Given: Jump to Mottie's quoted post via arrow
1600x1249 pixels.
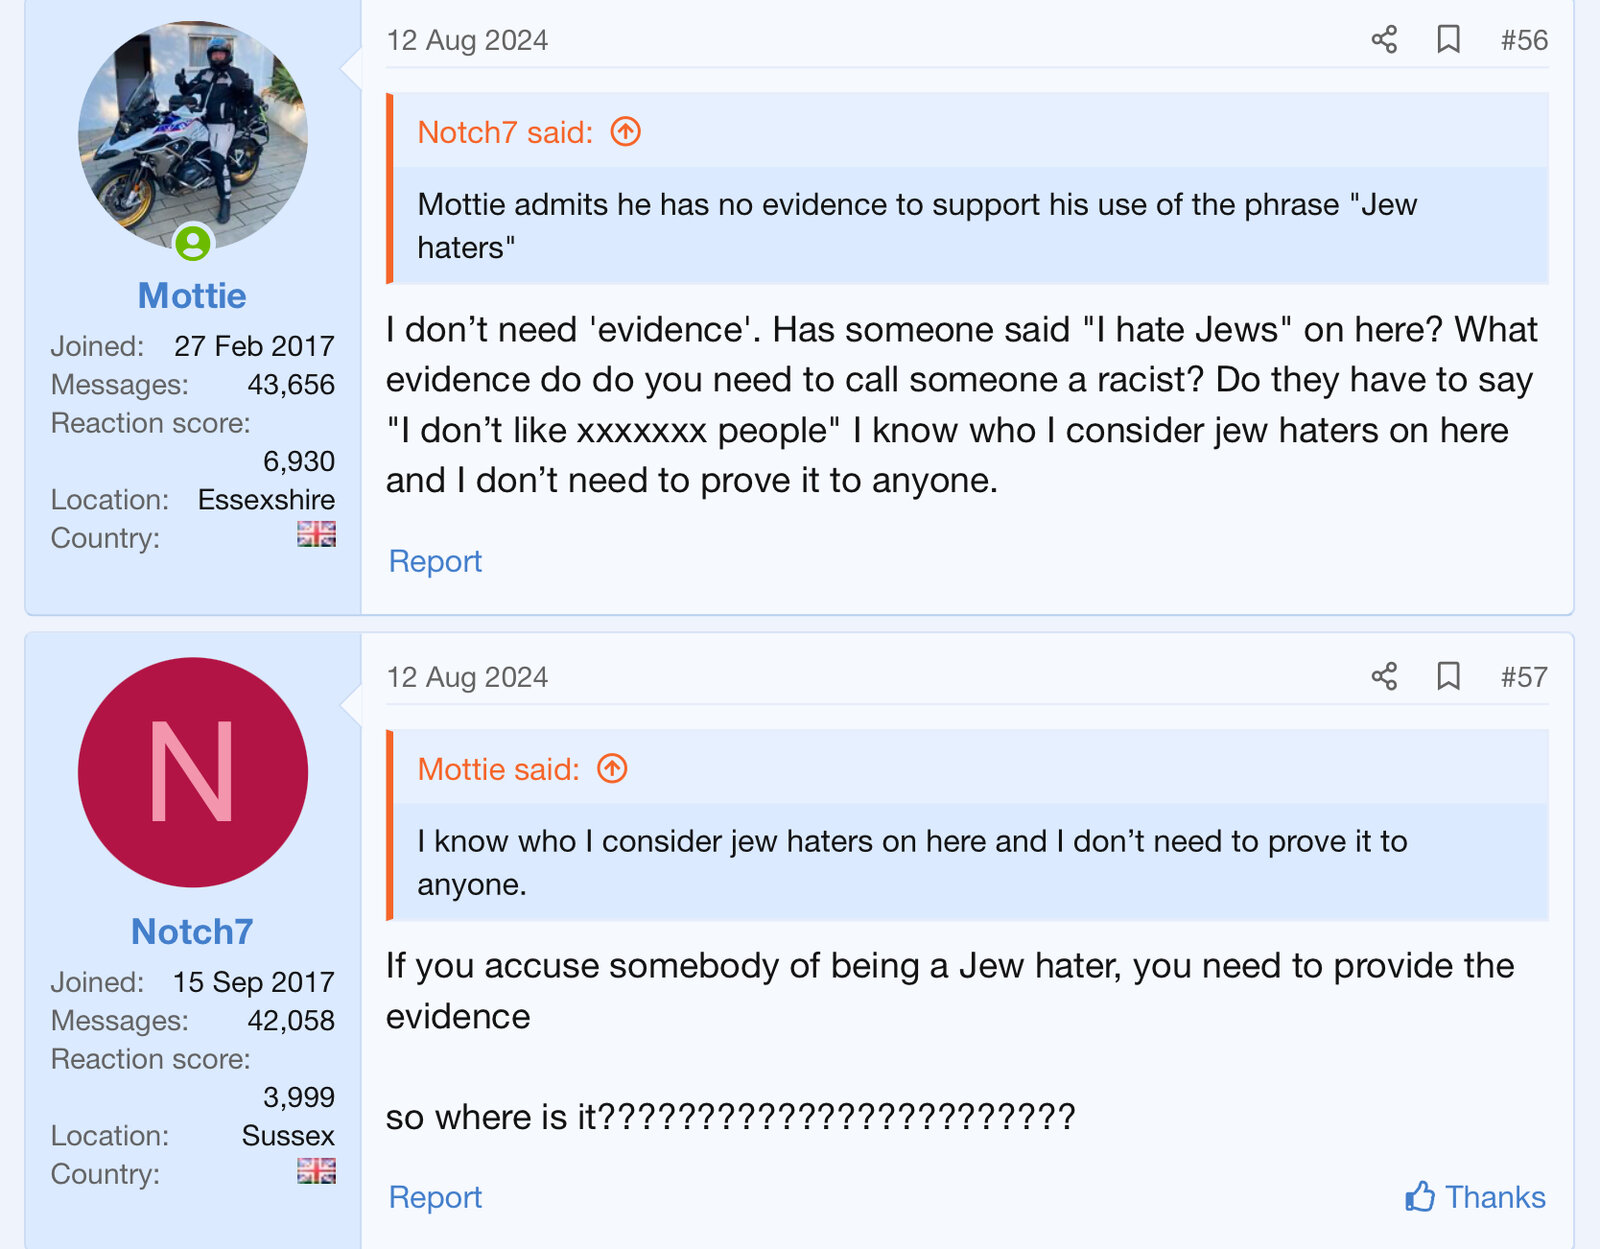Looking at the screenshot, I should pyautogui.click(x=612, y=769).
